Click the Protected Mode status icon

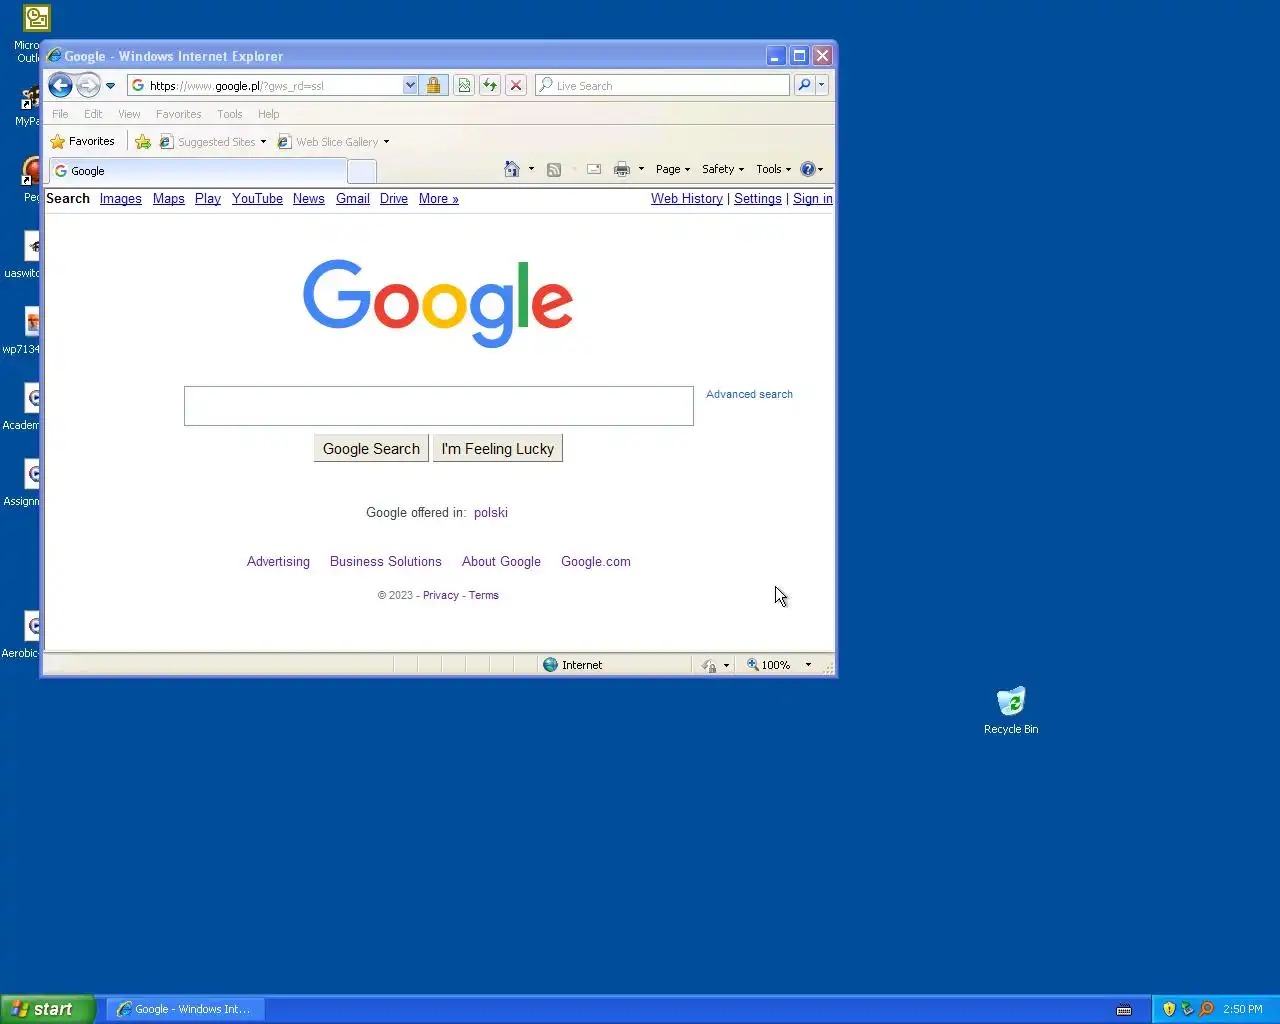(x=709, y=665)
